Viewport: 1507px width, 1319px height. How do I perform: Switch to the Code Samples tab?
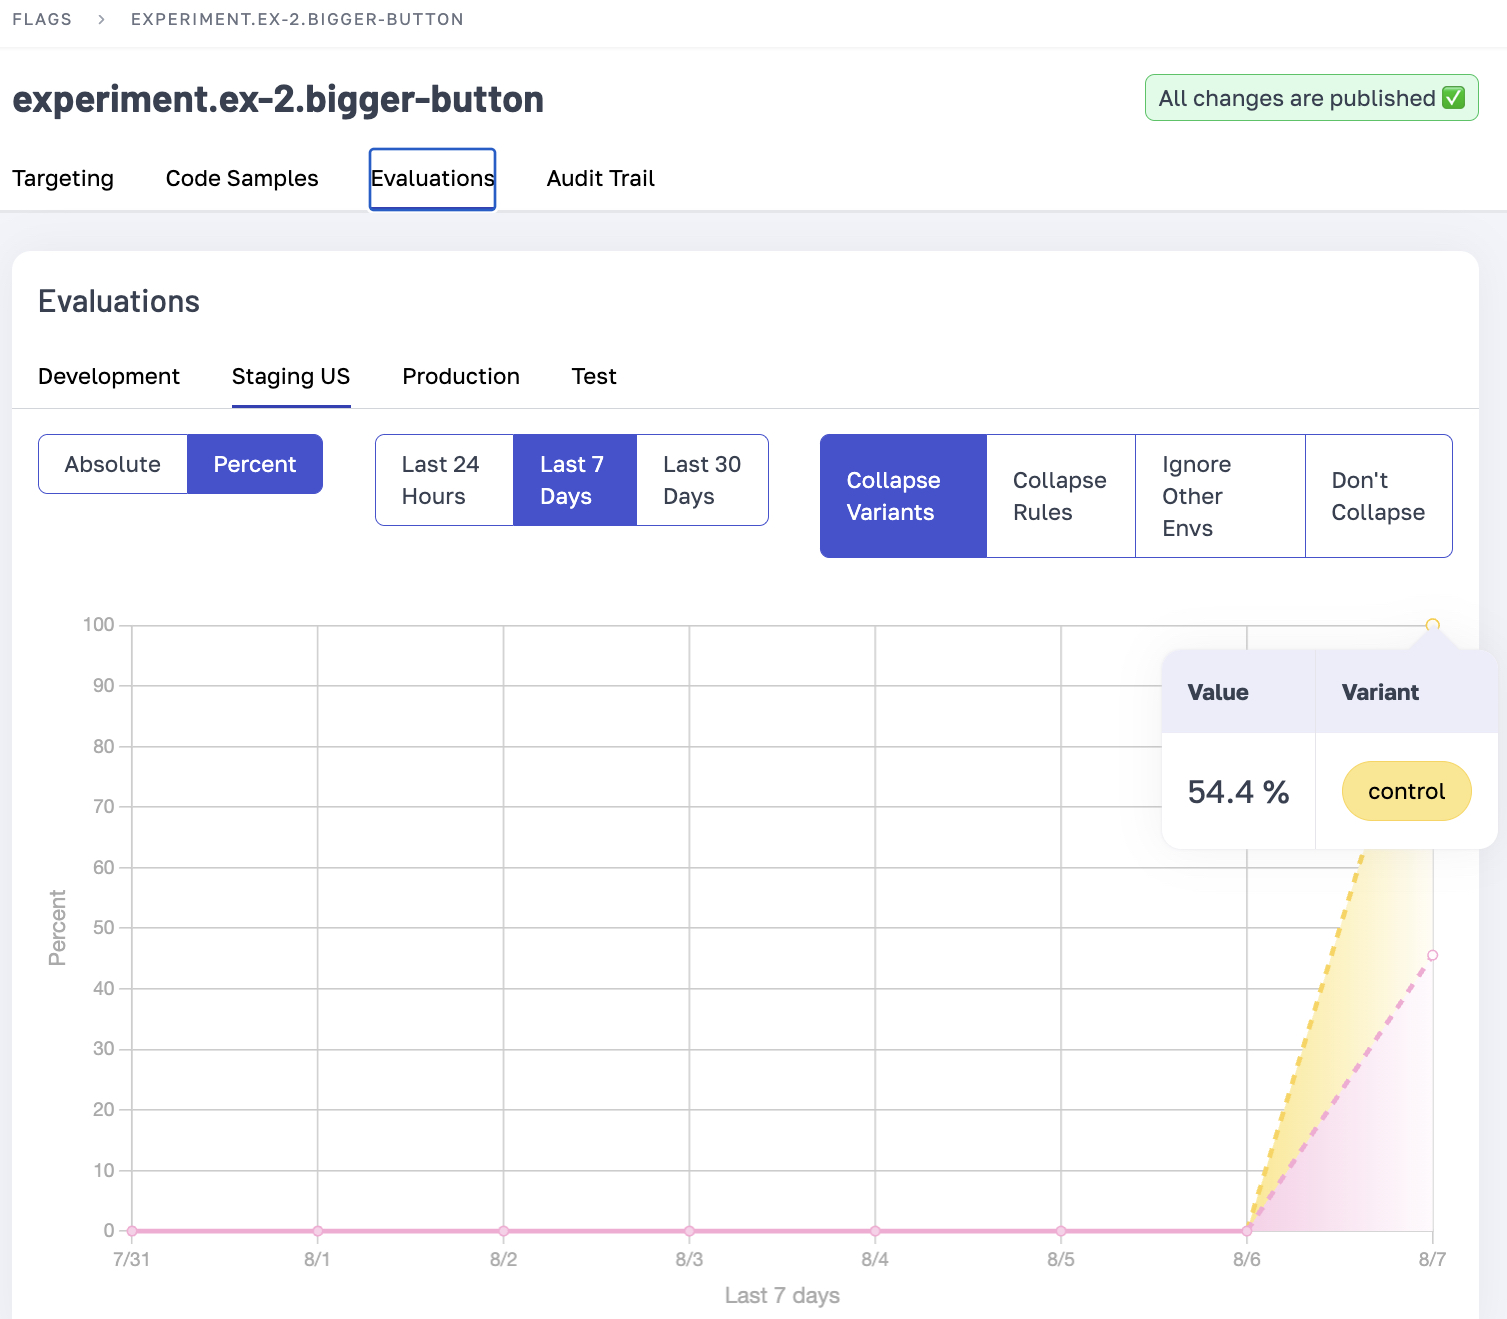pos(242,178)
